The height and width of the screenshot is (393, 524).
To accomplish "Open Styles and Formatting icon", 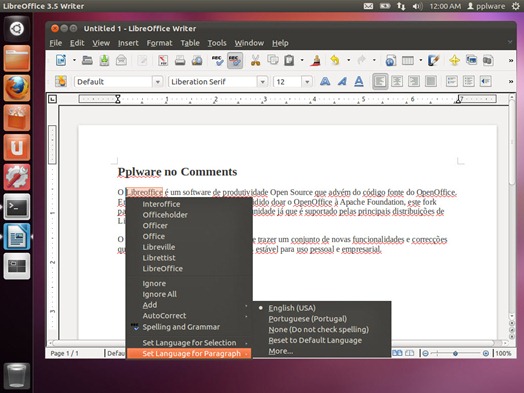I will pyautogui.click(x=61, y=82).
